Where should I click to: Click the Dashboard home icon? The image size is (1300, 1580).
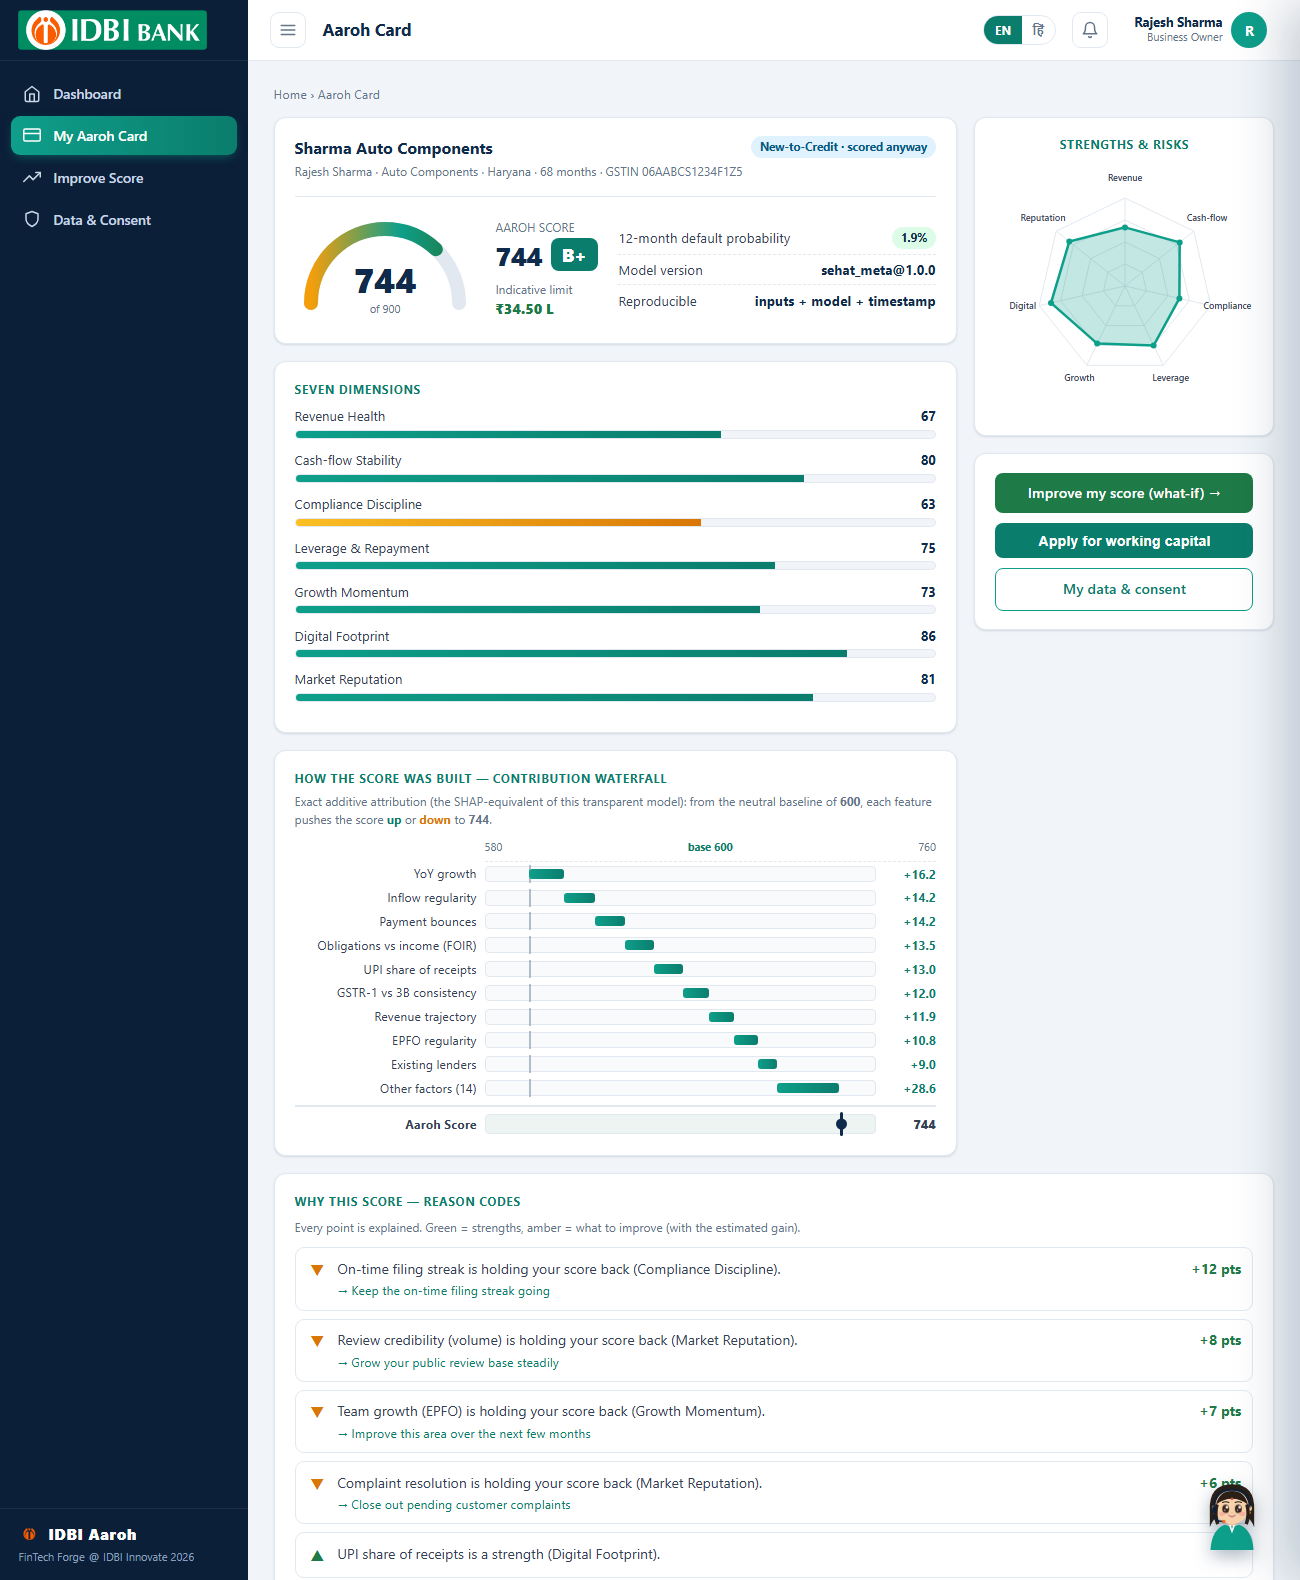pyautogui.click(x=32, y=94)
